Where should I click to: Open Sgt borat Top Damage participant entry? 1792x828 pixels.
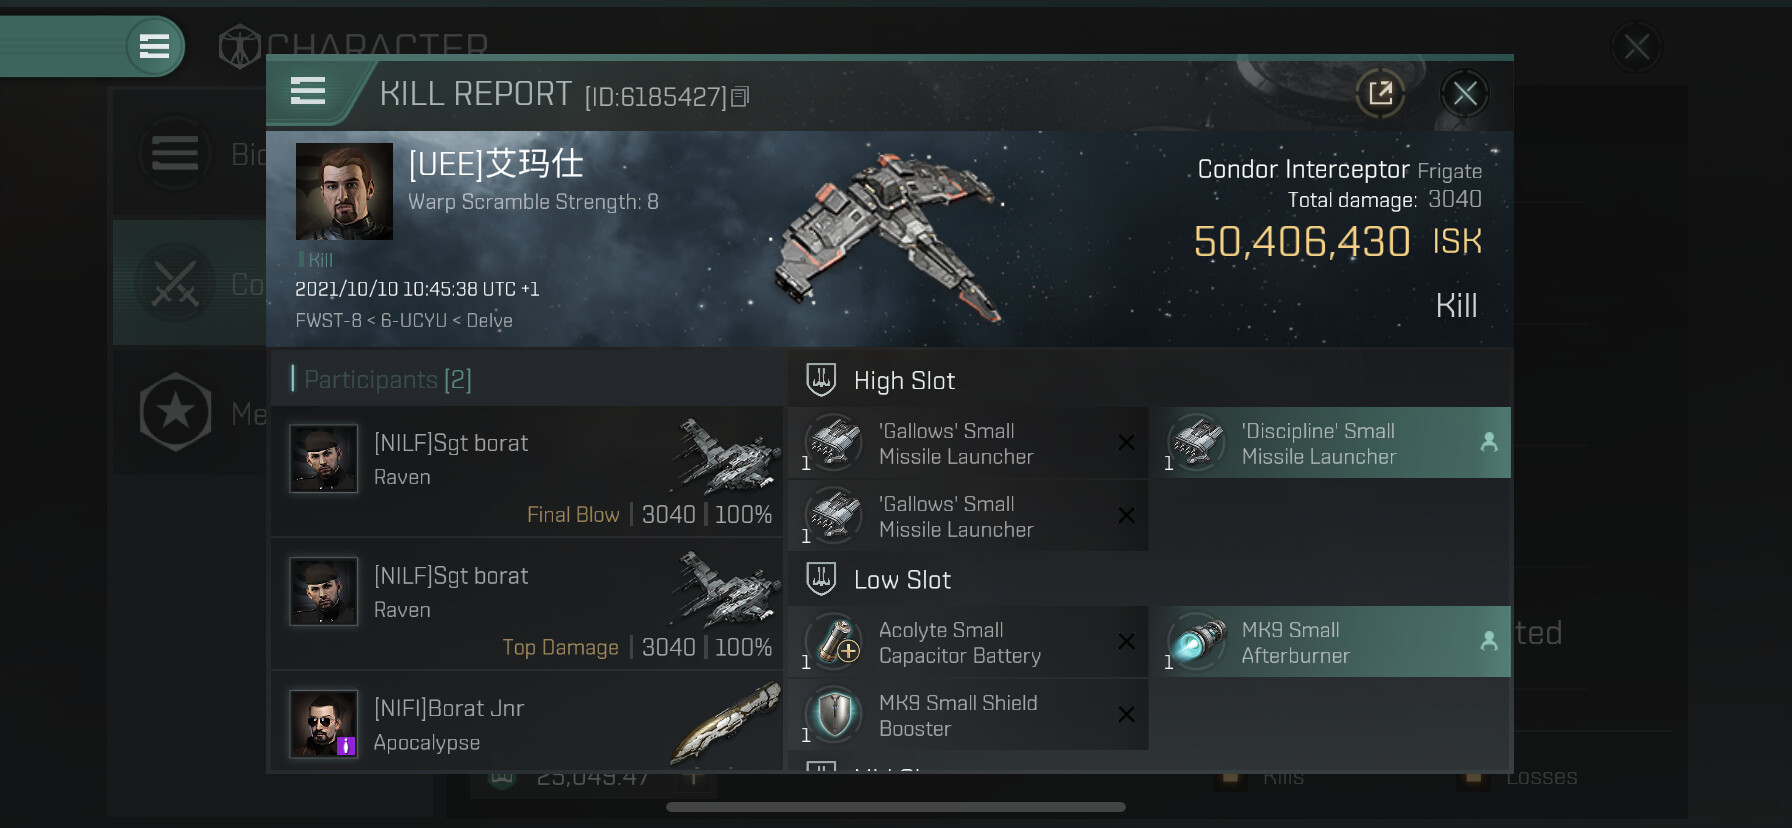click(x=526, y=604)
